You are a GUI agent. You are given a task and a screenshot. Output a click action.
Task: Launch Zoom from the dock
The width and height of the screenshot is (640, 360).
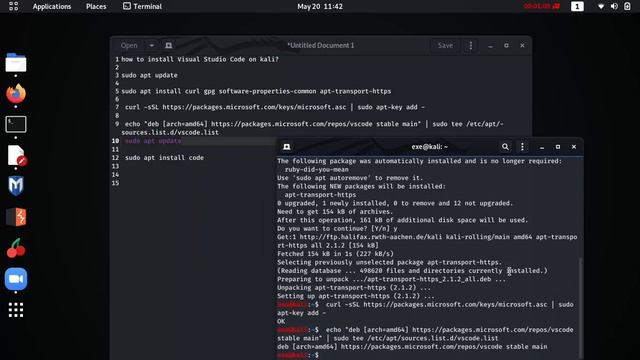click(x=16, y=279)
